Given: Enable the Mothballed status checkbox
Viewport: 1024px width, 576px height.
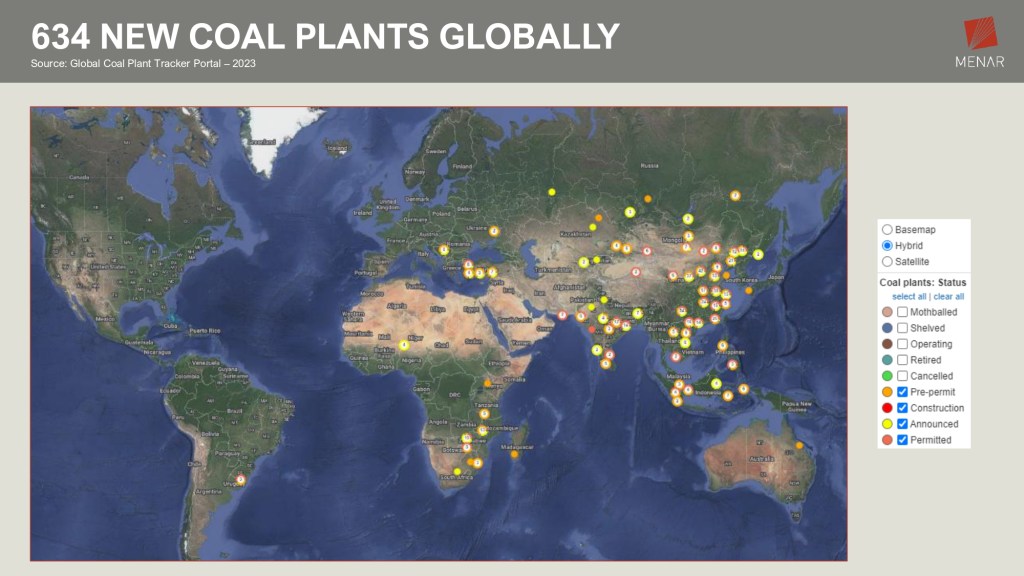Looking at the screenshot, I should [x=902, y=312].
